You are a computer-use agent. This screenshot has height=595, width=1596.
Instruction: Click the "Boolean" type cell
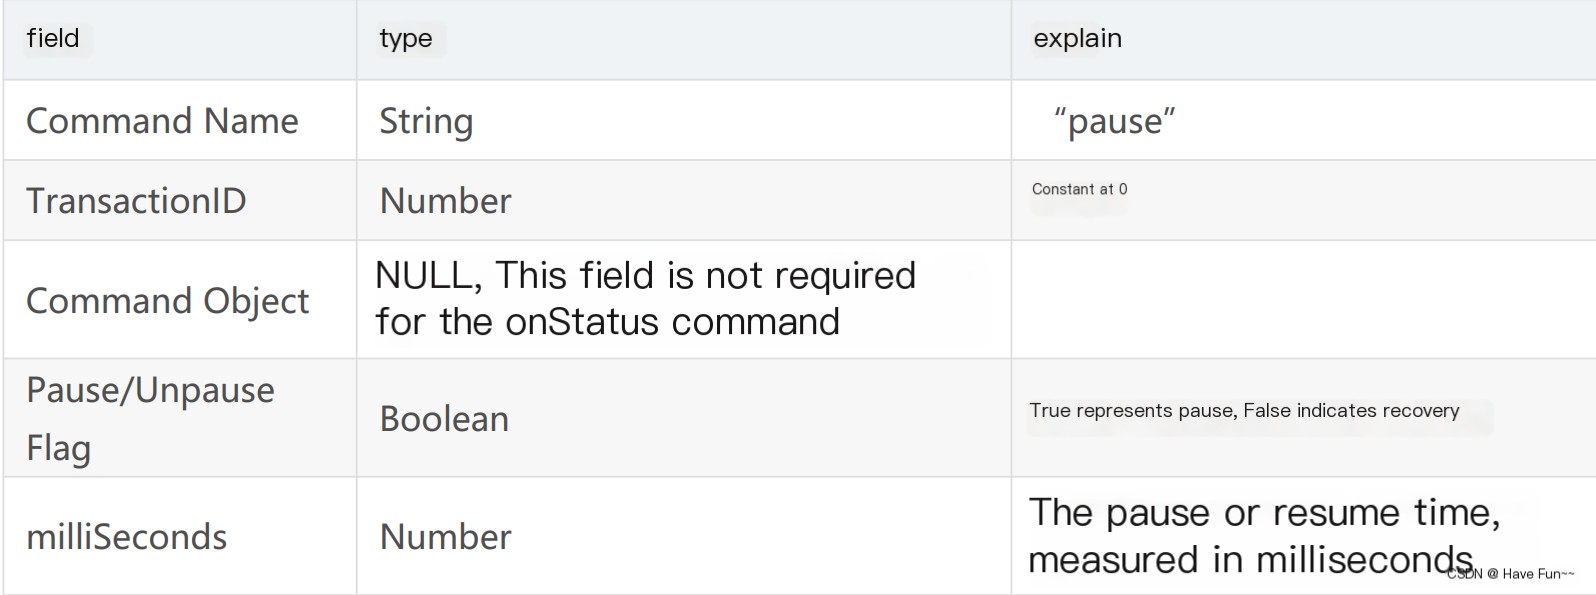tap(444, 419)
